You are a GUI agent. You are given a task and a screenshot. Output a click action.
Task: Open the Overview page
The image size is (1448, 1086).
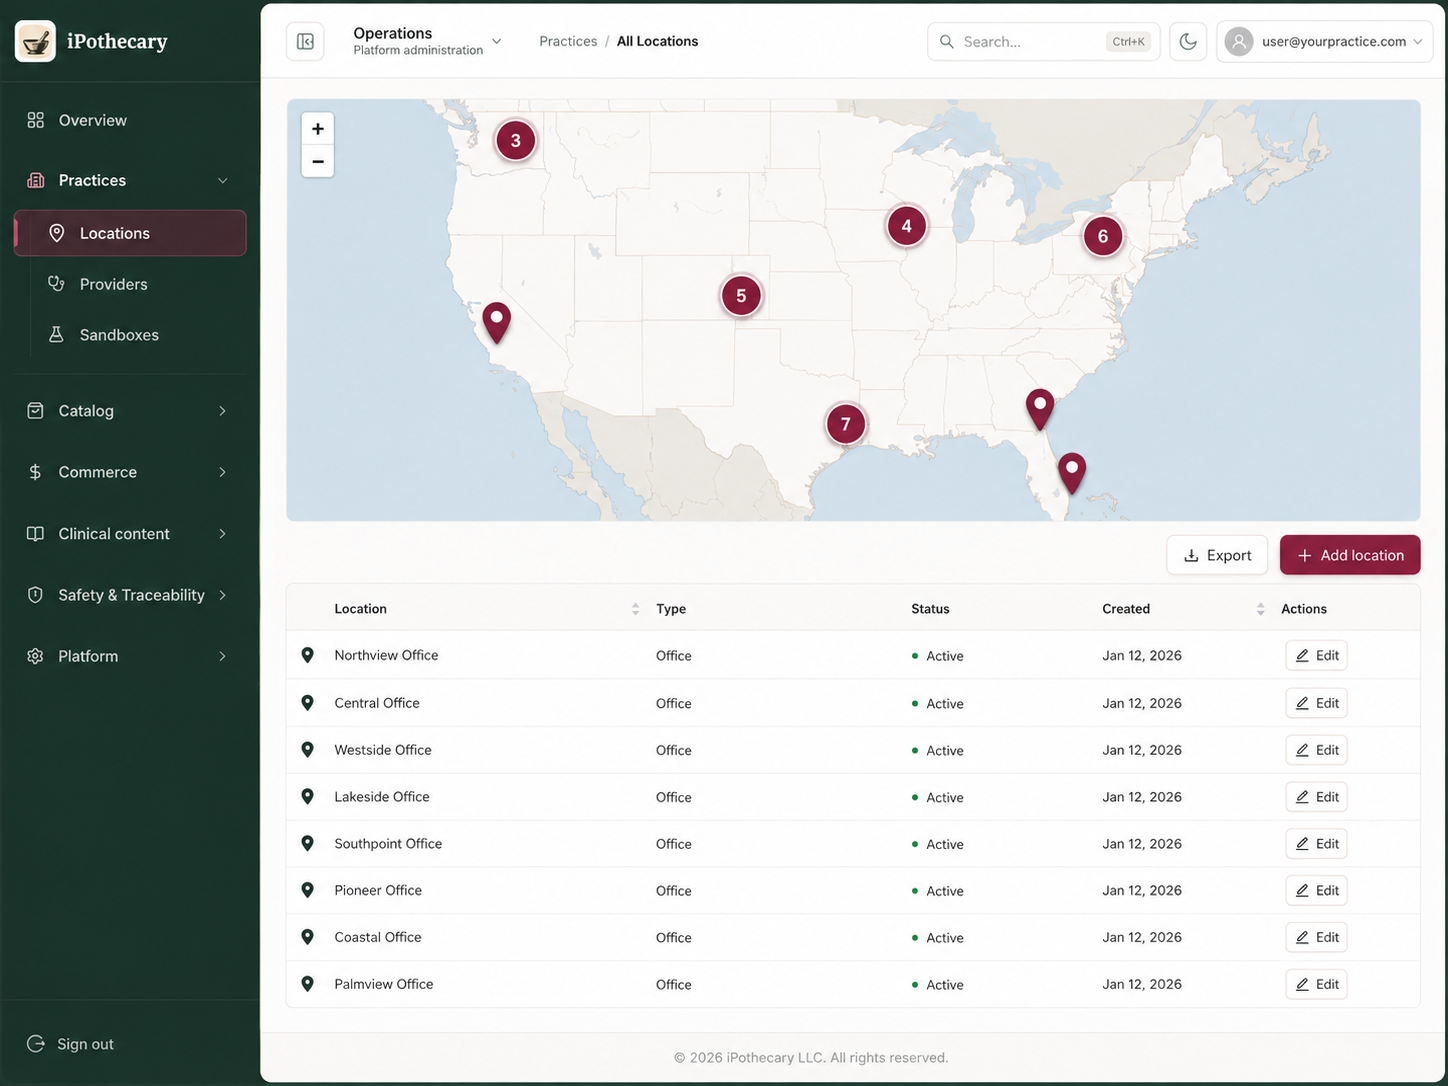pos(130,120)
